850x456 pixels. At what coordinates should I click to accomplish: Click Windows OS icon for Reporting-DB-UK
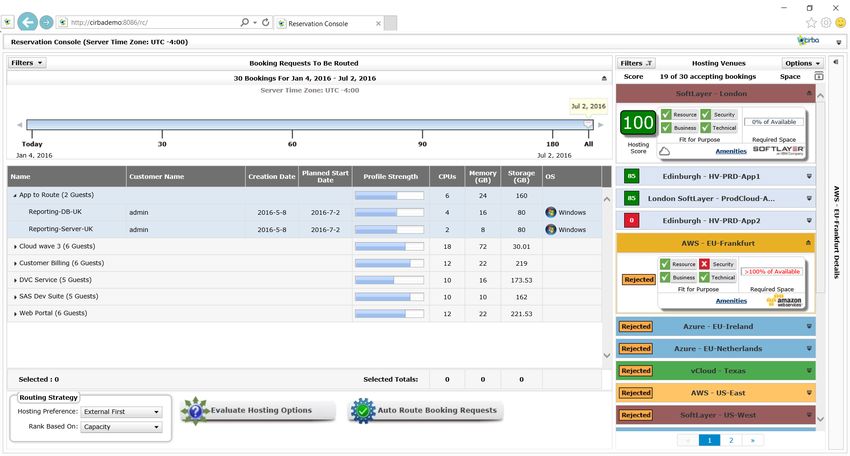click(551, 212)
